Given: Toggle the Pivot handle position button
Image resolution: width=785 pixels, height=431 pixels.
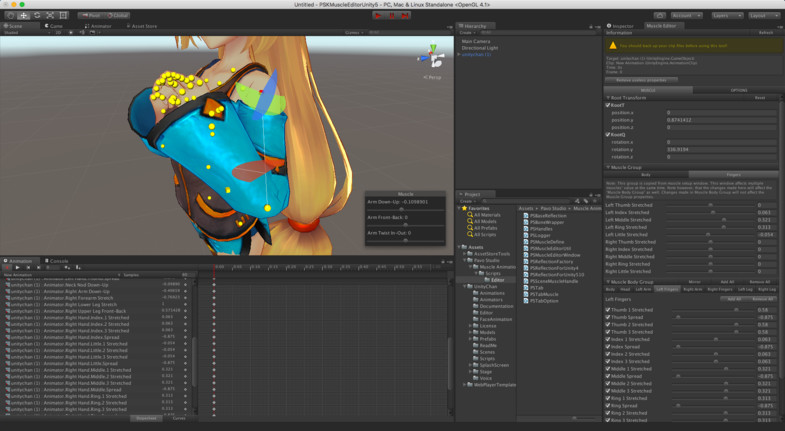Looking at the screenshot, I should point(91,16).
